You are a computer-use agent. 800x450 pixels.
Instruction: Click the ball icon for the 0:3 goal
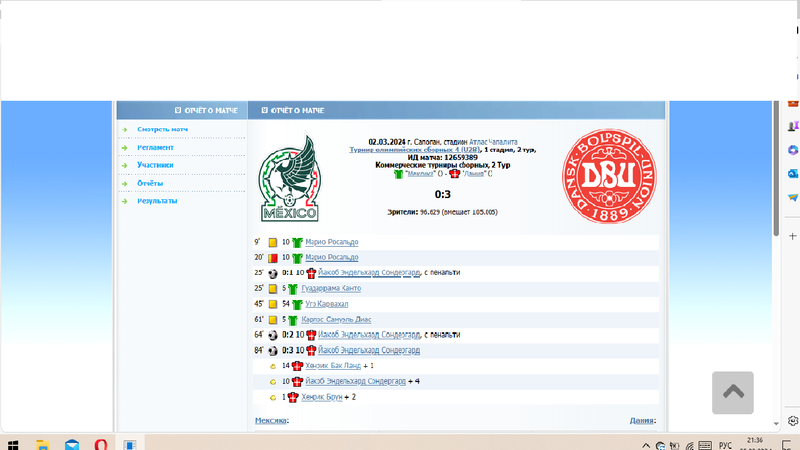(273, 351)
